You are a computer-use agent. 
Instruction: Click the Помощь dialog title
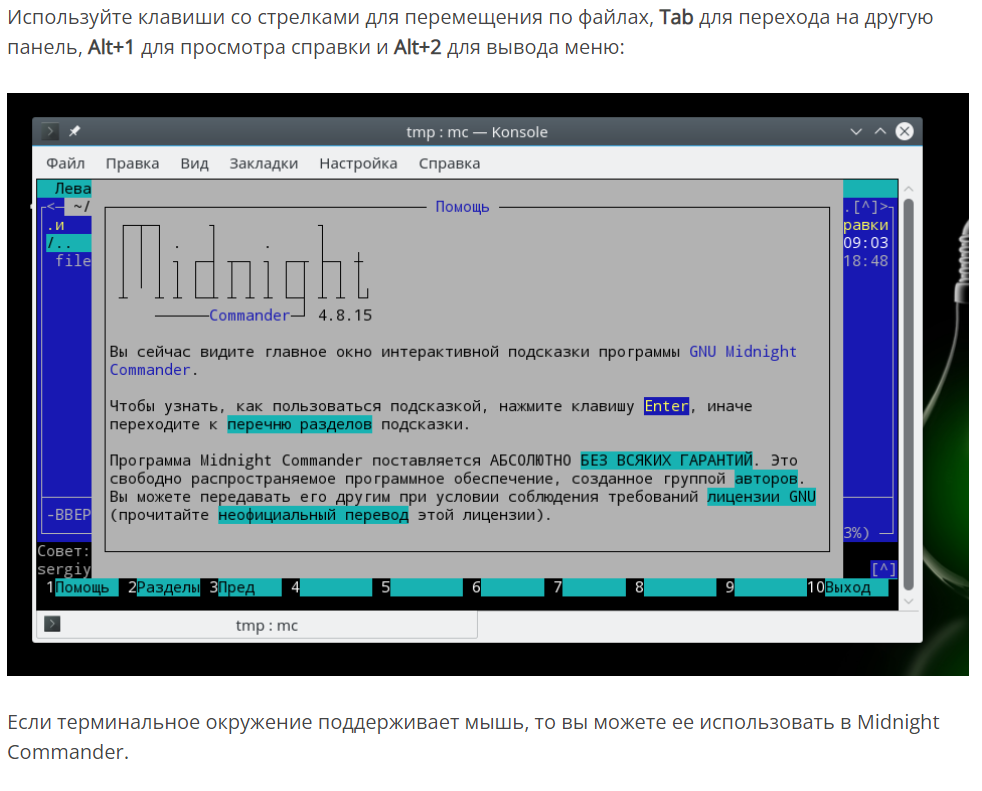pos(462,207)
